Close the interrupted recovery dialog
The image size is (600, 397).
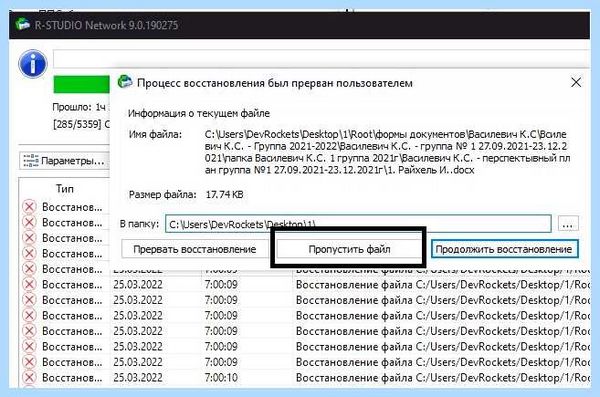(x=576, y=82)
